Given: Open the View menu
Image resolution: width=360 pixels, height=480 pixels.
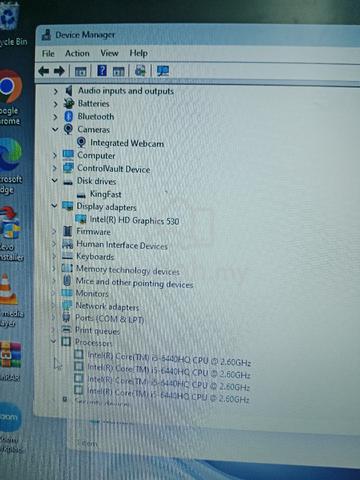Looking at the screenshot, I should click(109, 53).
